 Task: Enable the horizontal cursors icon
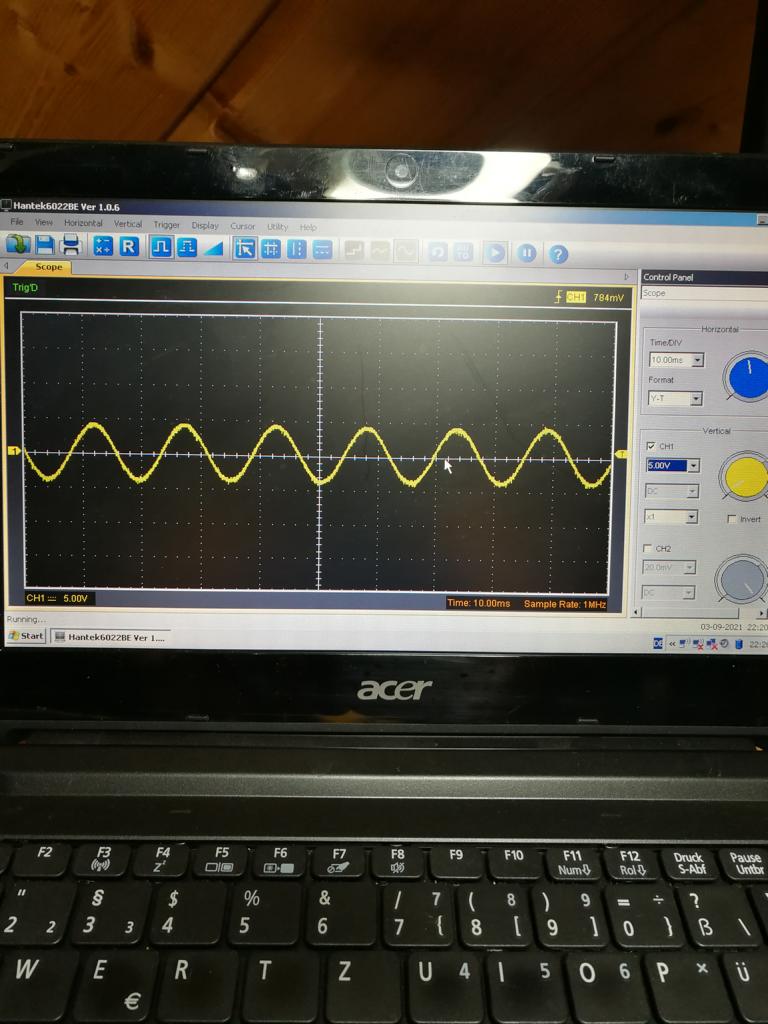323,250
